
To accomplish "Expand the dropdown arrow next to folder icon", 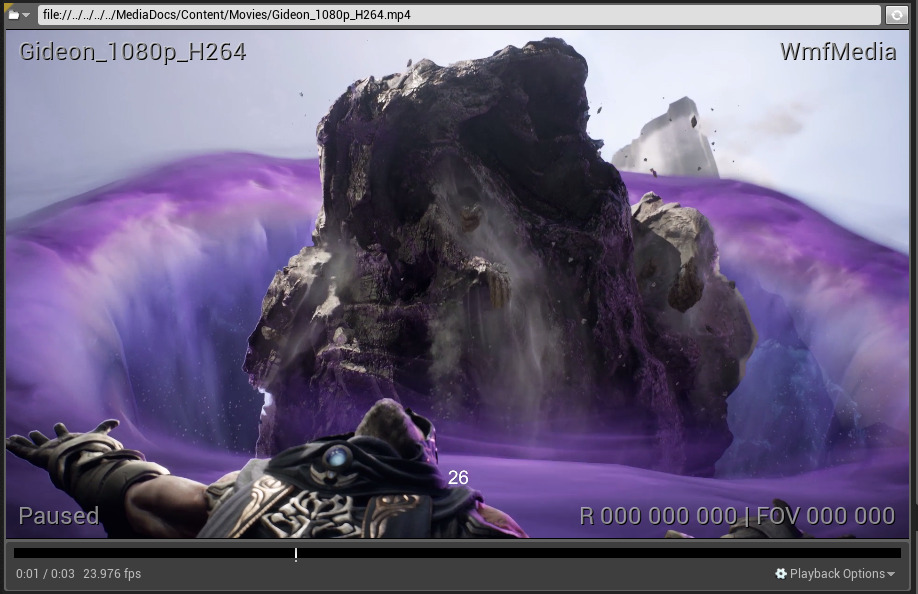I will click(x=26, y=15).
